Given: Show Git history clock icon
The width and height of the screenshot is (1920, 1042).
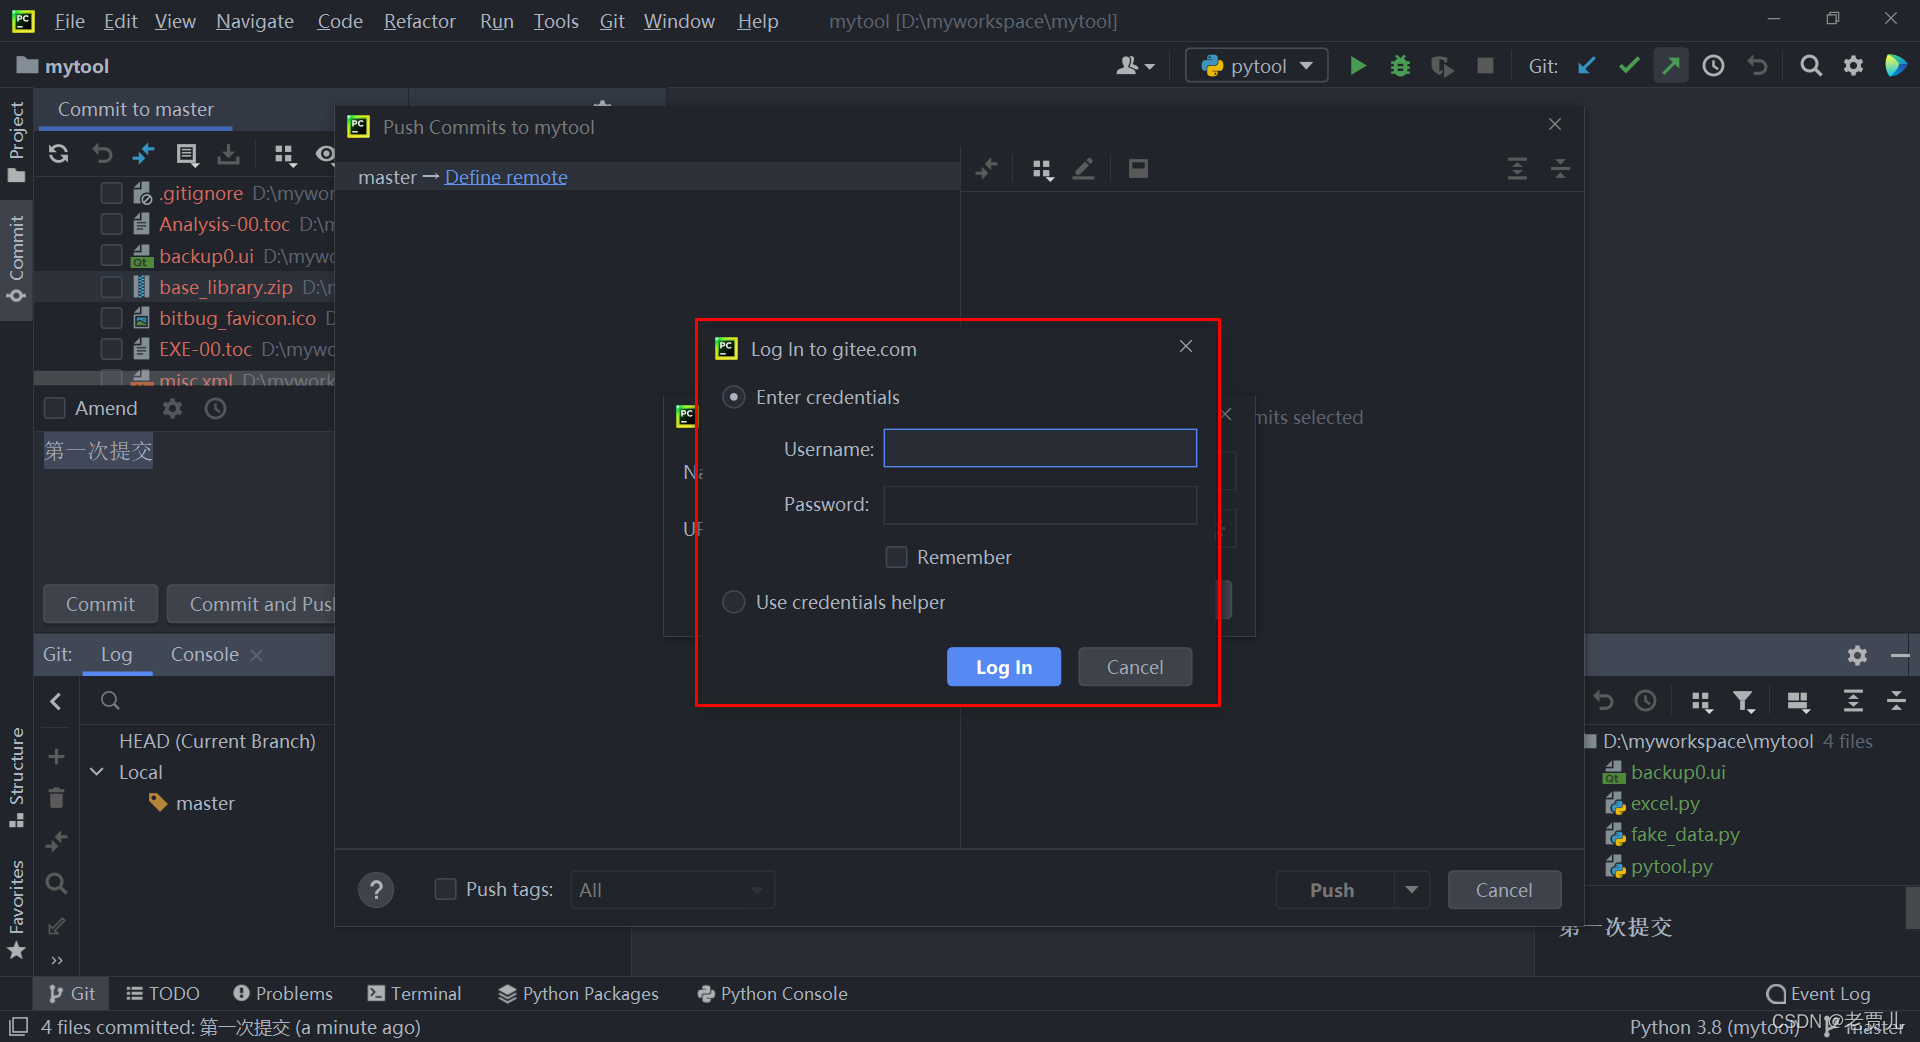Looking at the screenshot, I should pos(1714,66).
